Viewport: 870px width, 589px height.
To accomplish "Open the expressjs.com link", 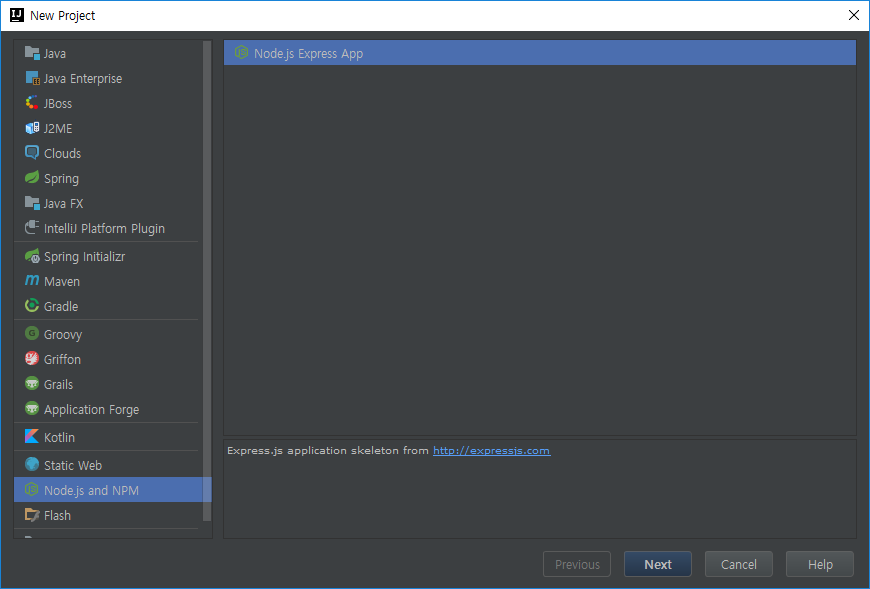I will coord(492,450).
